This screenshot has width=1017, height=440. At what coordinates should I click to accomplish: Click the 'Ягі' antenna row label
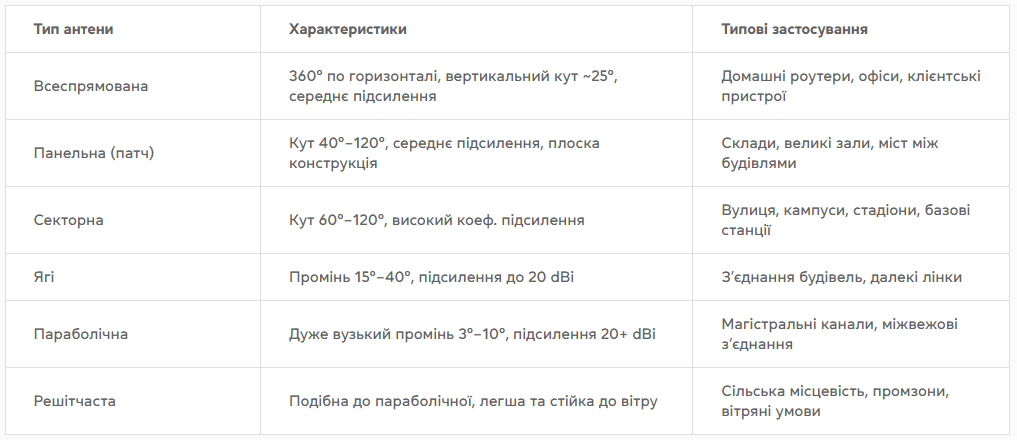click(x=44, y=277)
